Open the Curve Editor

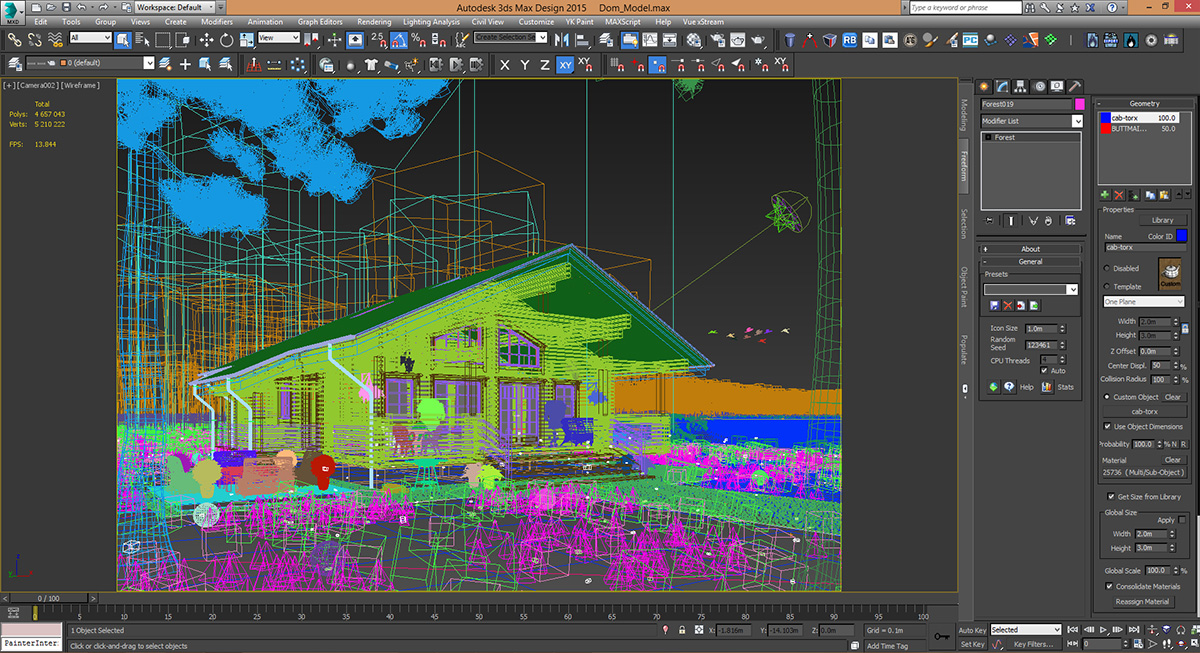pyautogui.click(x=651, y=40)
